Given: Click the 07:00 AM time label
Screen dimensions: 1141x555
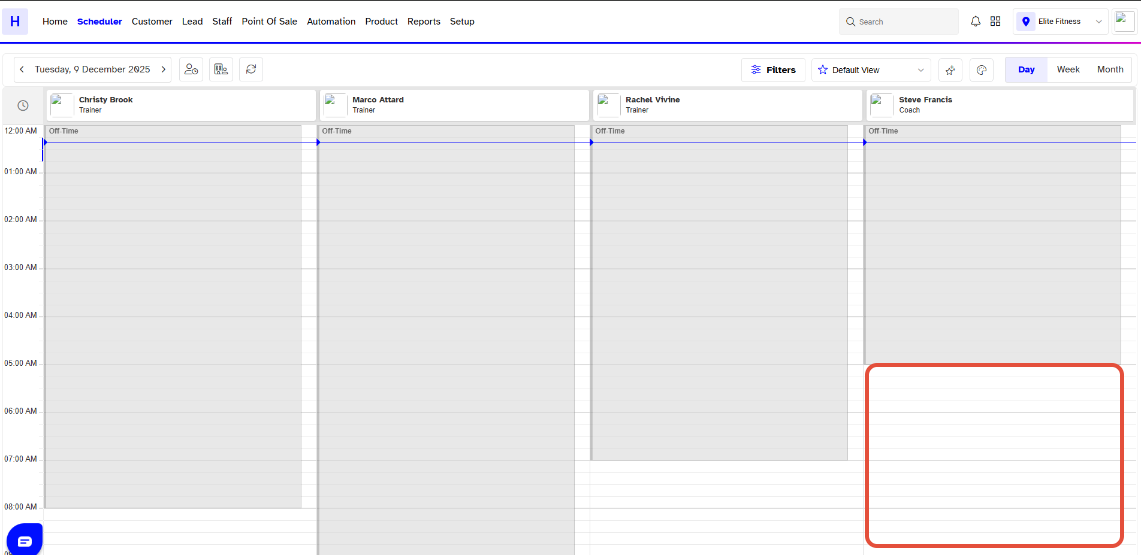Looking at the screenshot, I should (x=20, y=459).
